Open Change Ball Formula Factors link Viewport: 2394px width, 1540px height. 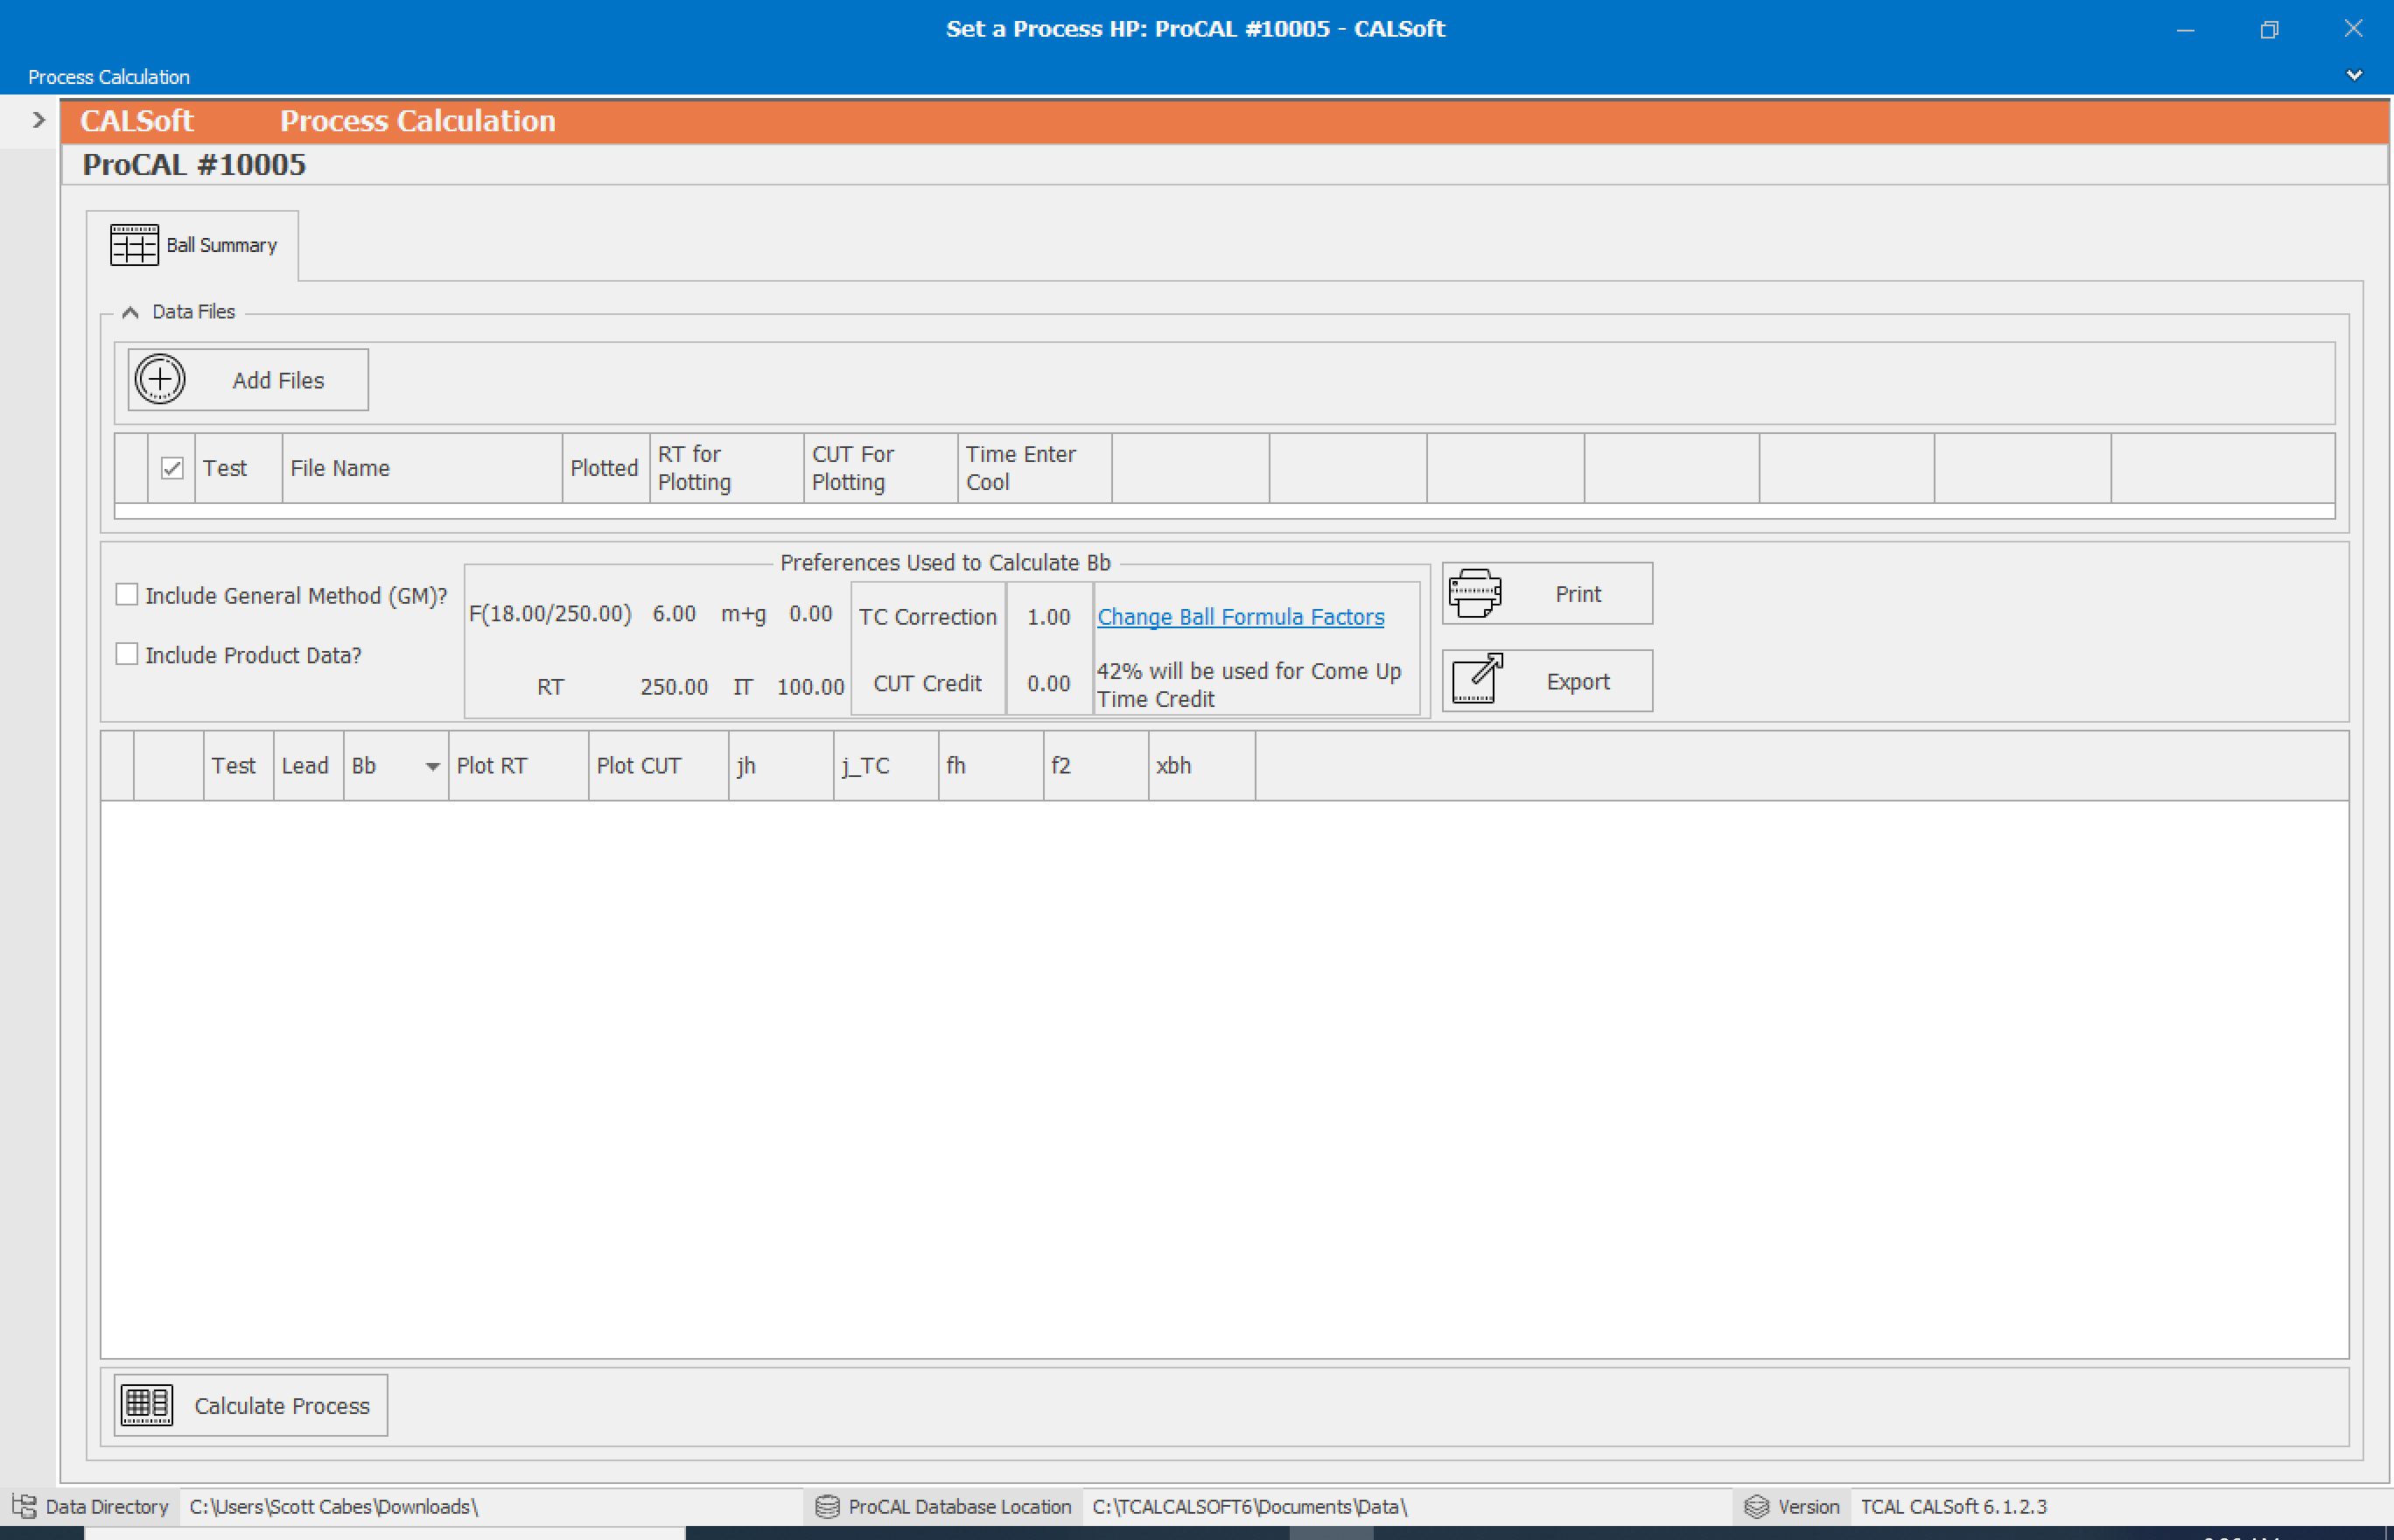click(x=1241, y=617)
